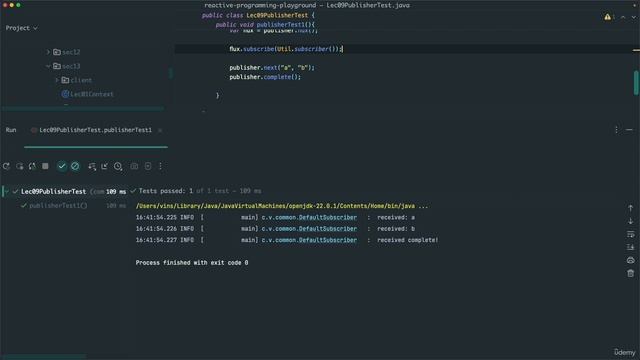The height and width of the screenshot is (360, 640).
Task: Click the bottom status progress bar
Action: coord(44,357)
